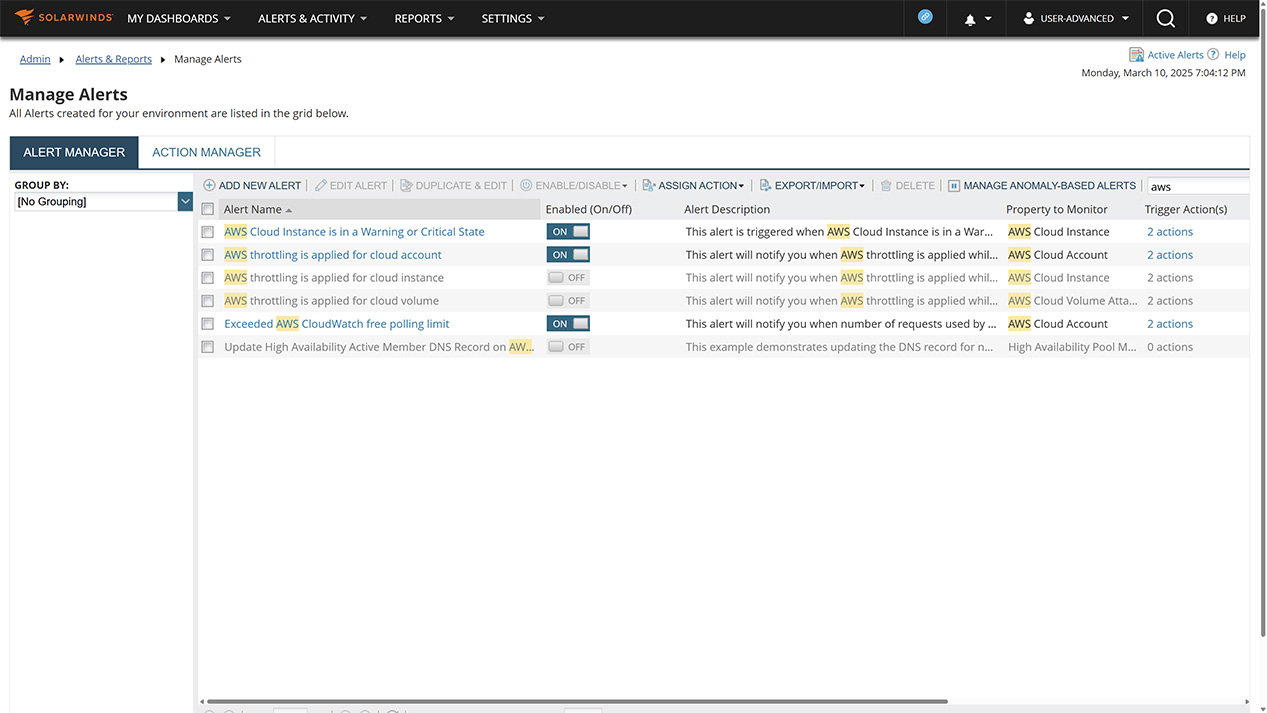Click the Edit Alert pencil icon
The image size is (1267, 713).
tap(318, 185)
